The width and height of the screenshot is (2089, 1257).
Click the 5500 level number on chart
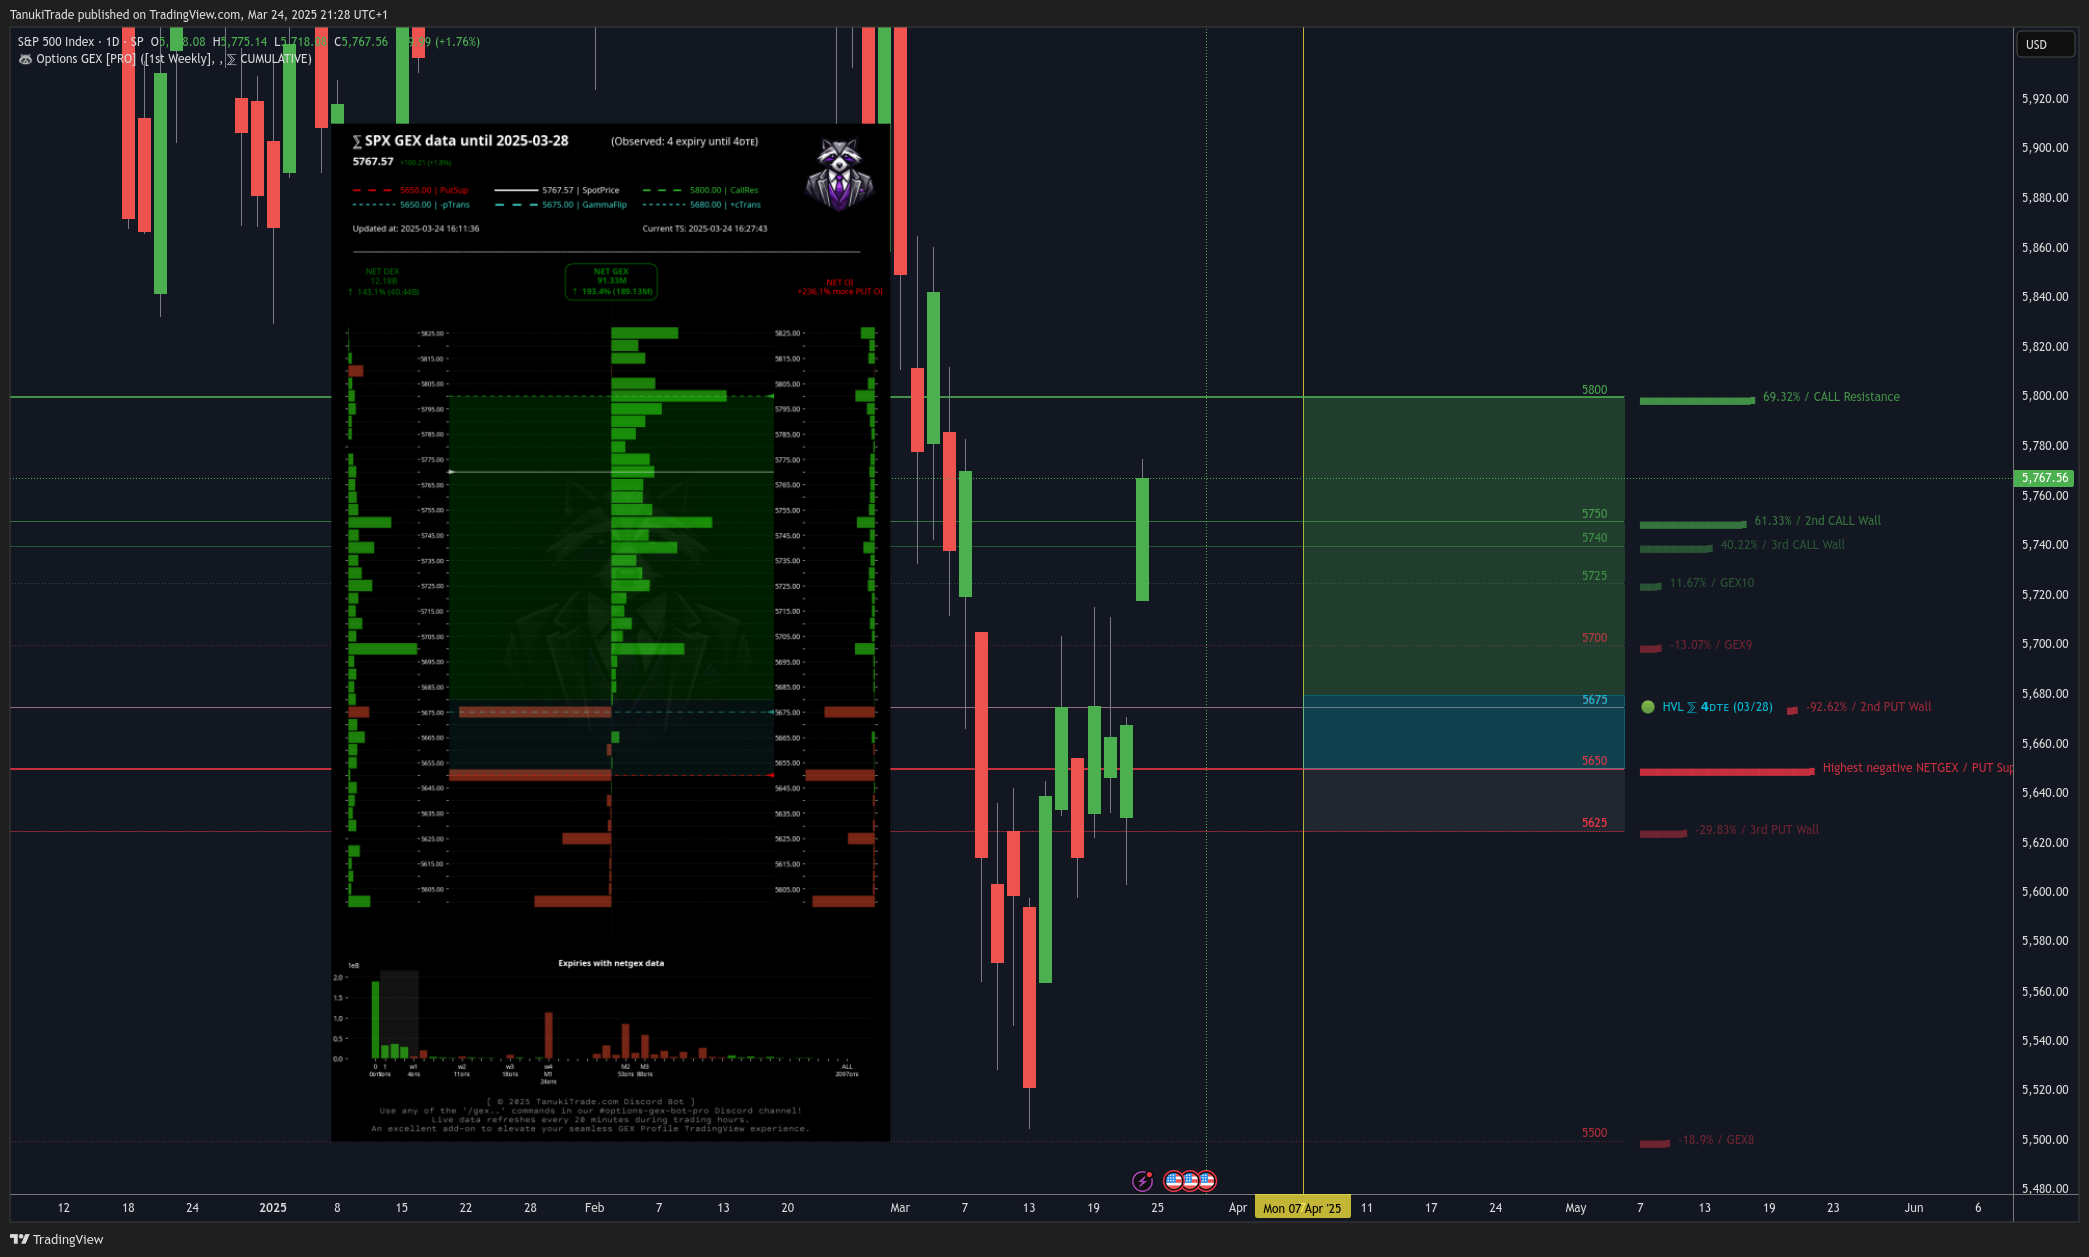(1594, 1133)
